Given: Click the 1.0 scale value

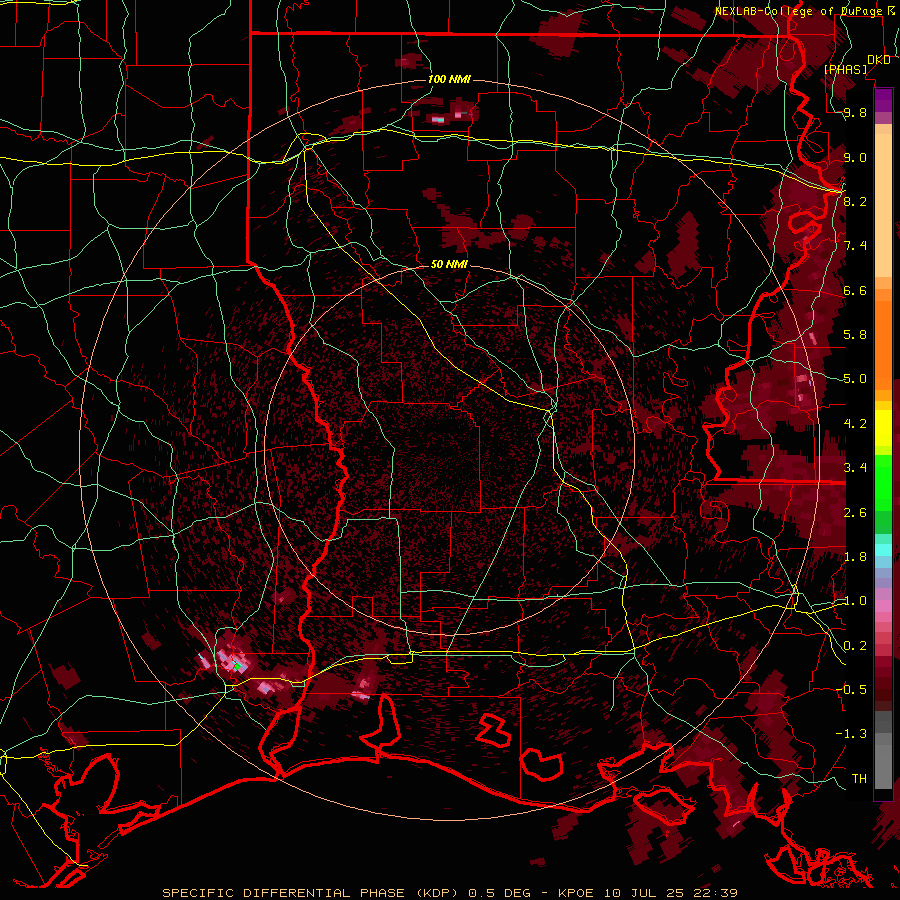Looking at the screenshot, I should click(855, 601).
